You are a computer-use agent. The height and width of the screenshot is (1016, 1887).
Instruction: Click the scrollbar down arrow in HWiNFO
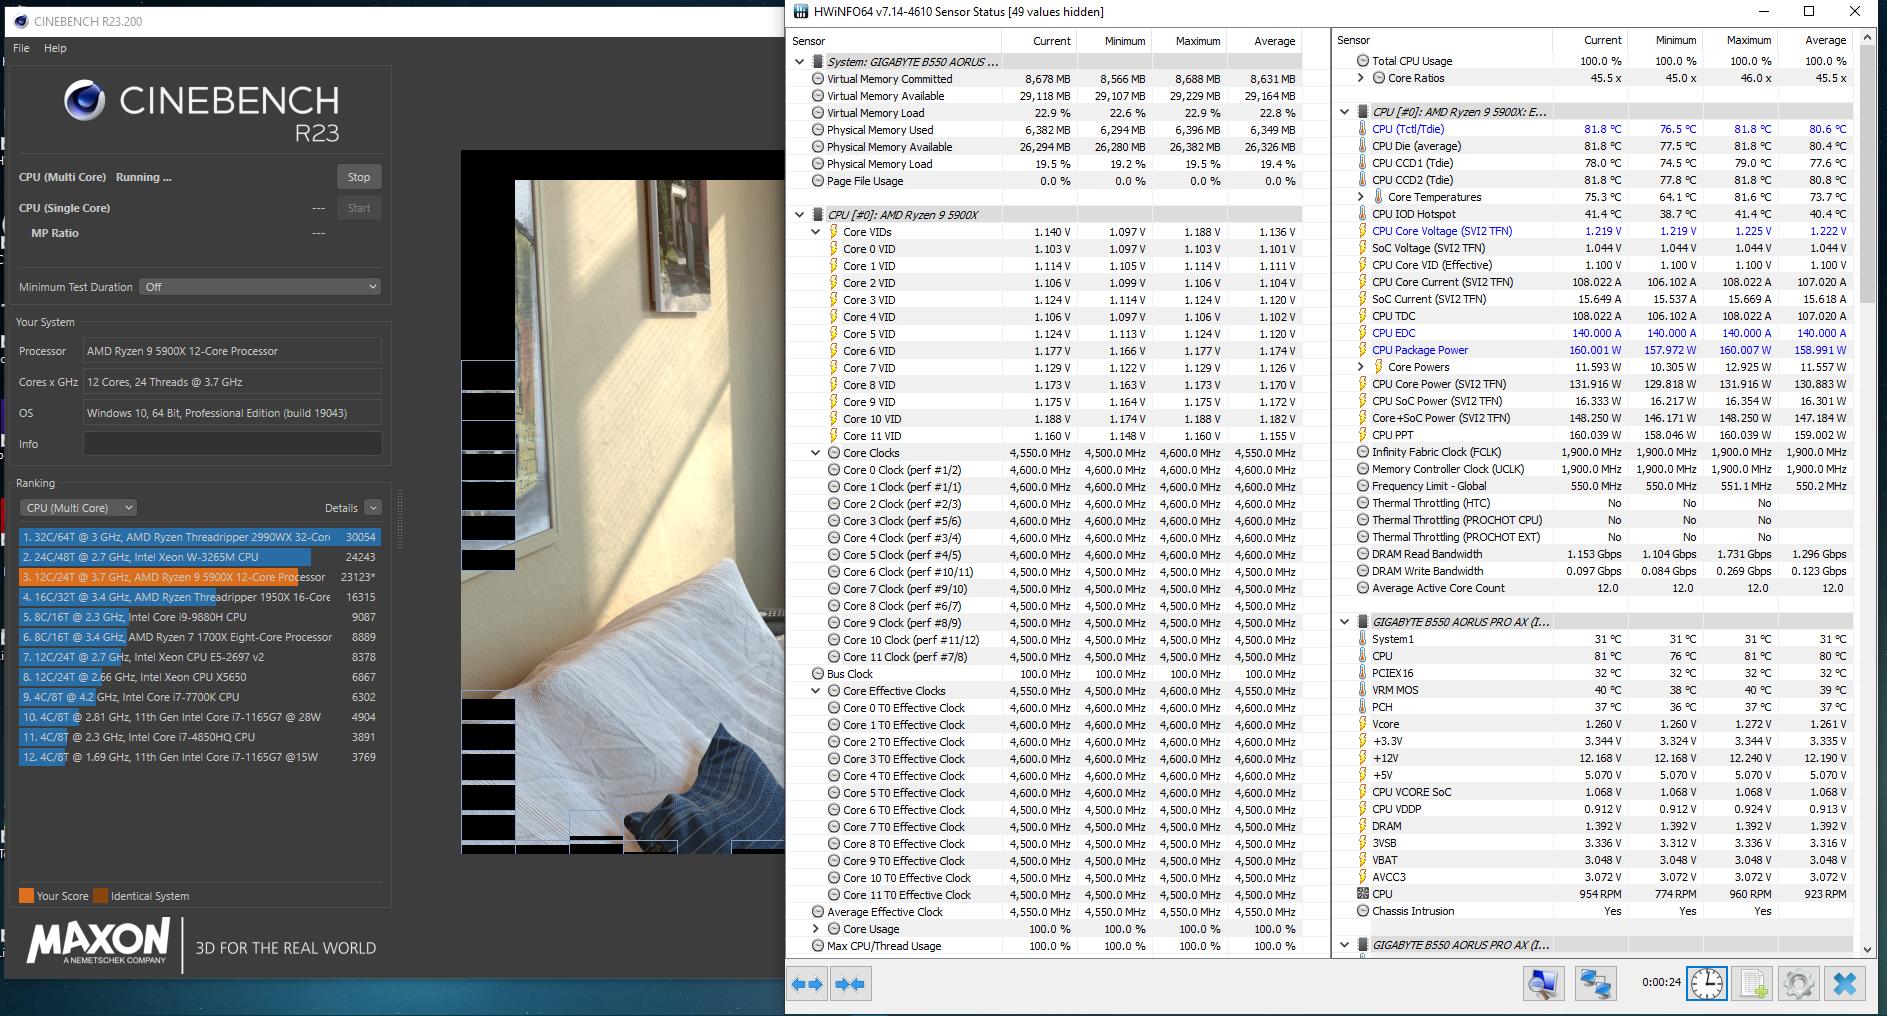1866,949
